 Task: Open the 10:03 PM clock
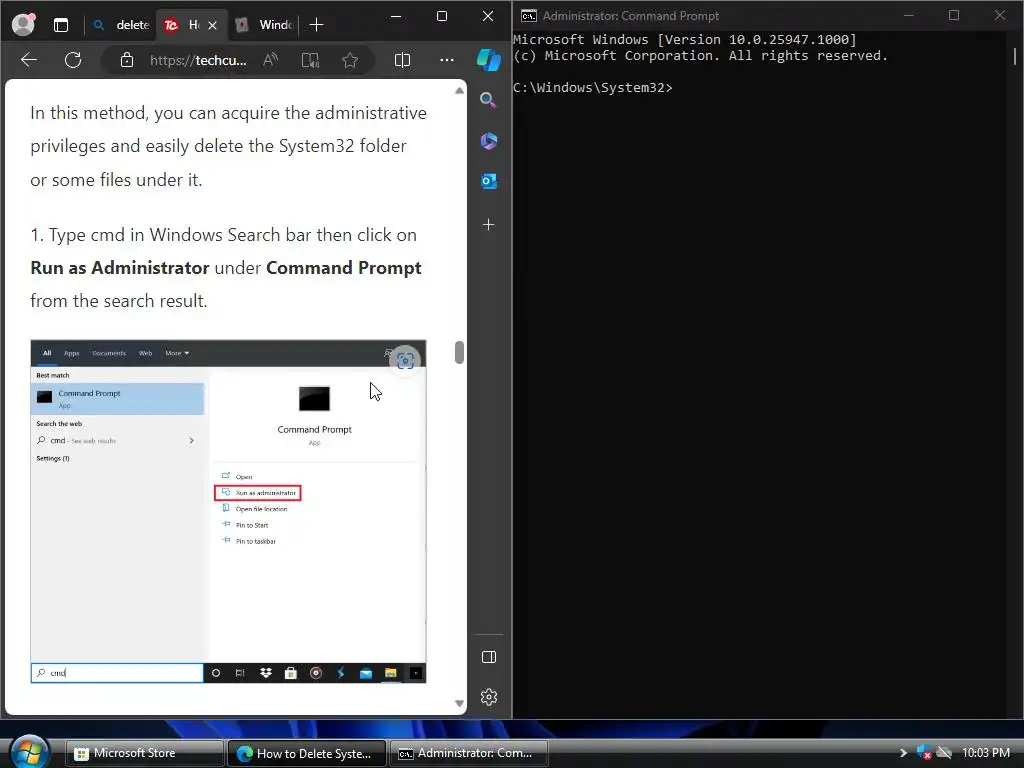tap(985, 753)
